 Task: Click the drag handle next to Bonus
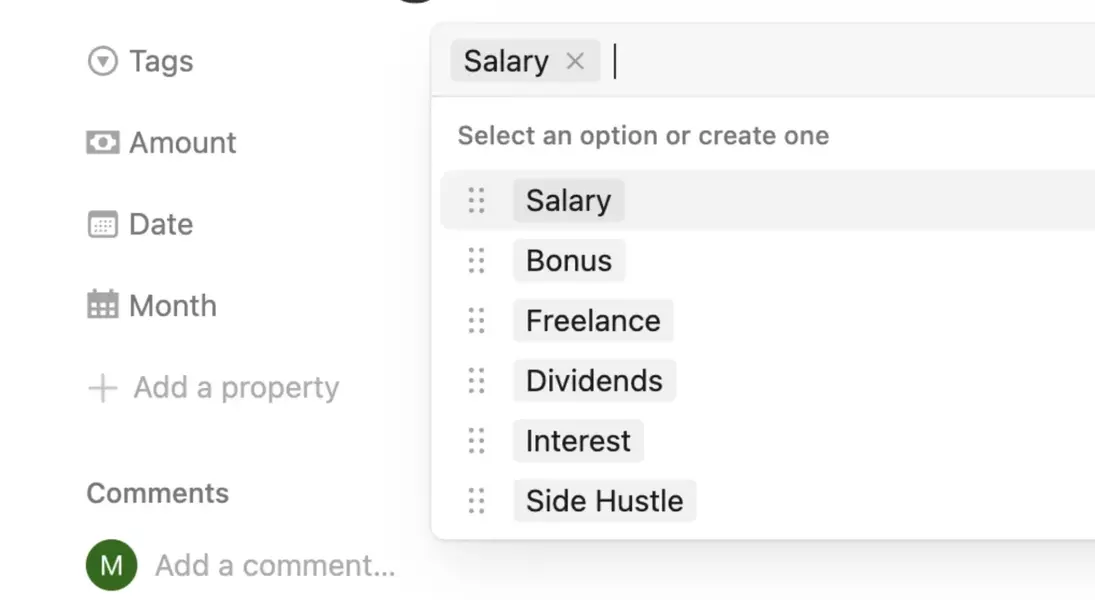[476, 261]
